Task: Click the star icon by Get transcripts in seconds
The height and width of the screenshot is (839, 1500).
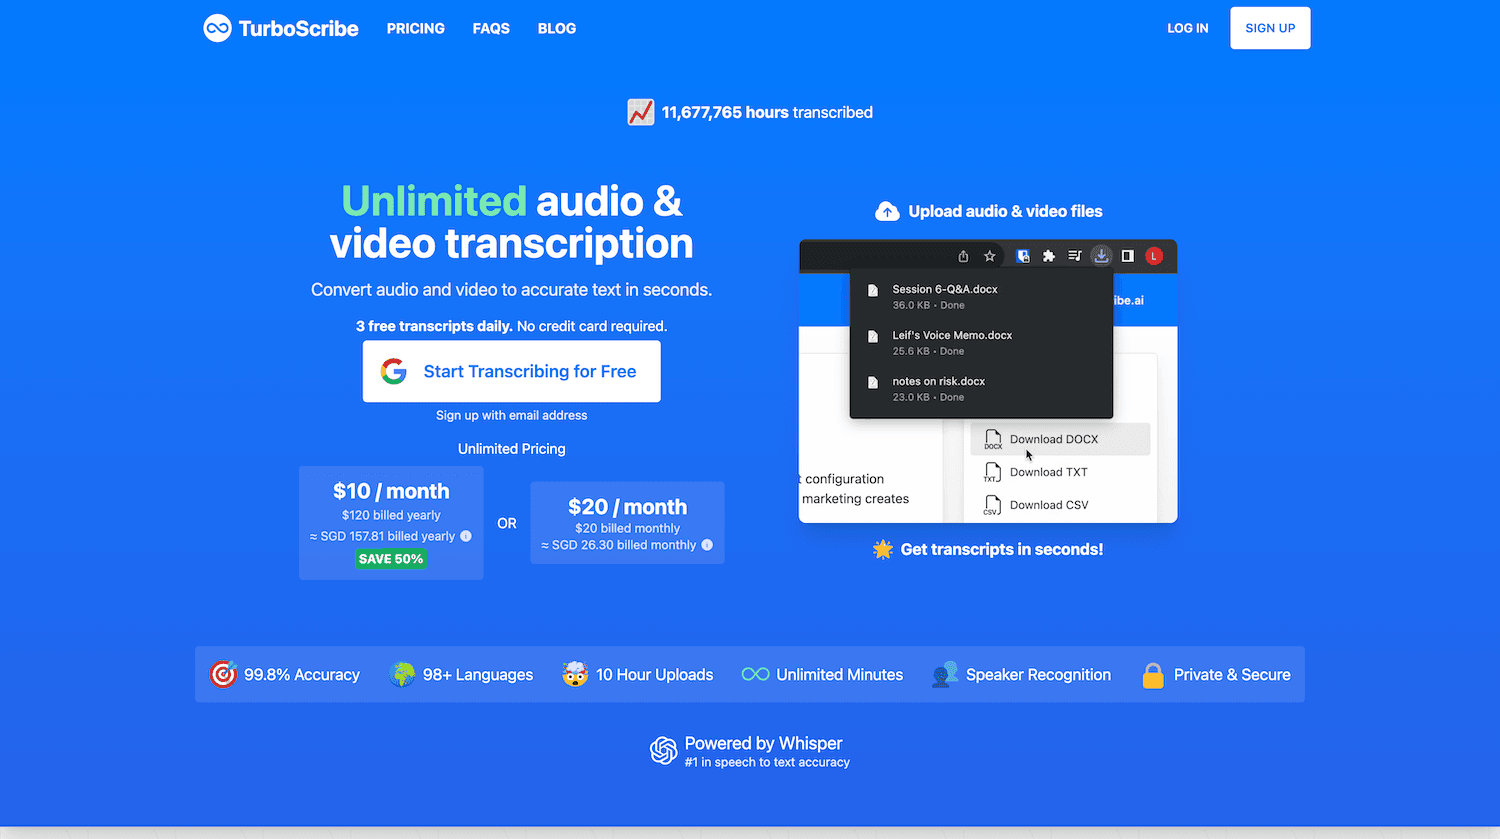Action: point(883,549)
